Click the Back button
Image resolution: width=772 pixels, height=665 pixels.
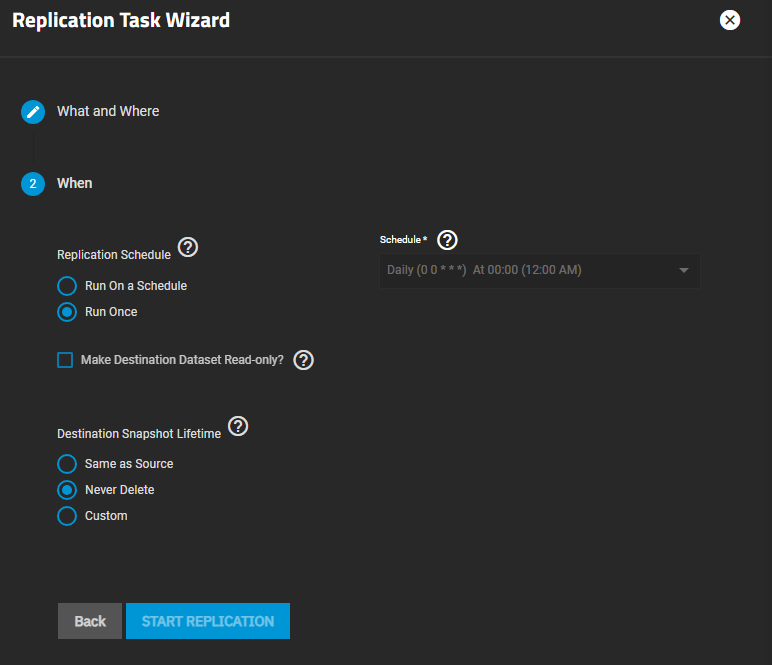pyautogui.click(x=90, y=621)
